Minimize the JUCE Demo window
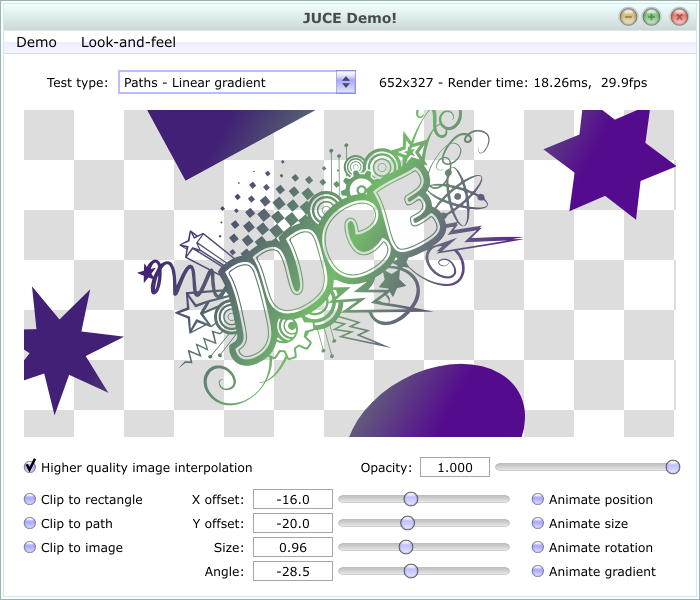 628,17
